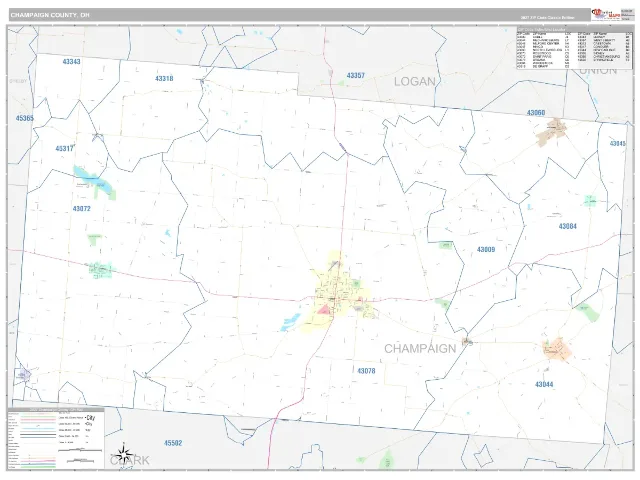Click the CLARK county label
Screen dimensions: 640x480
coord(130,461)
